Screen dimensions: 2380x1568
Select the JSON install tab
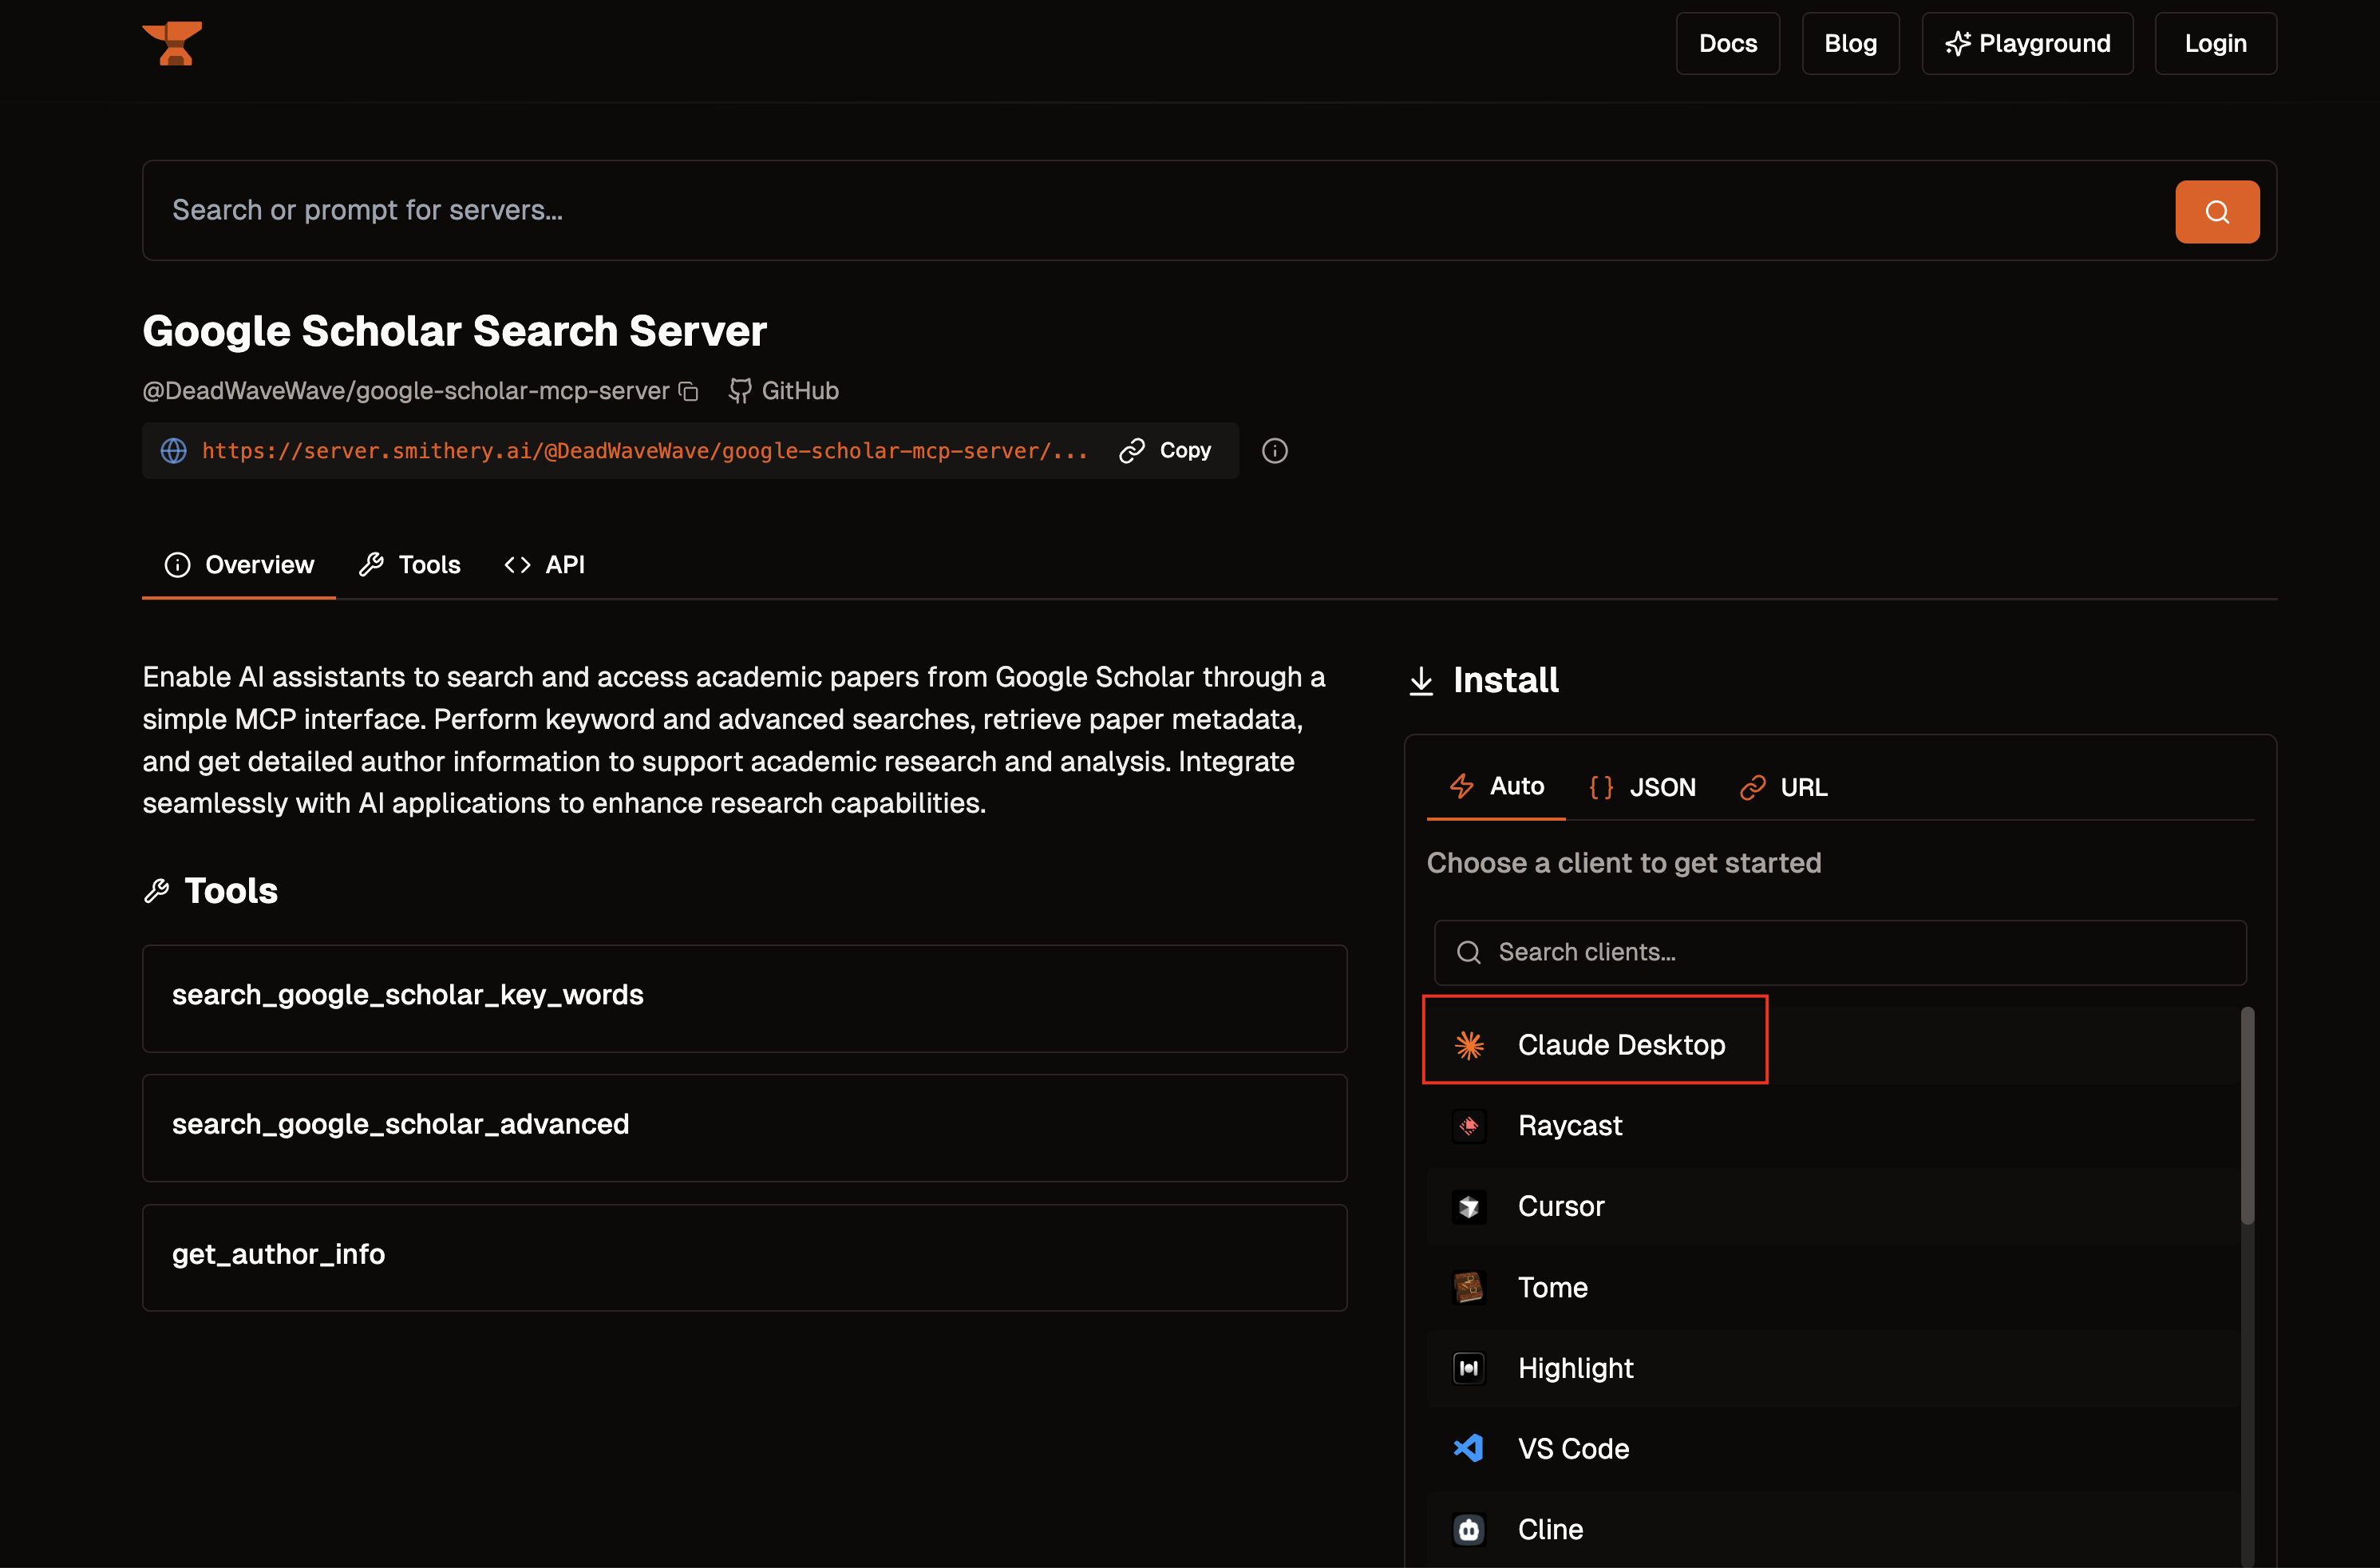click(1643, 788)
